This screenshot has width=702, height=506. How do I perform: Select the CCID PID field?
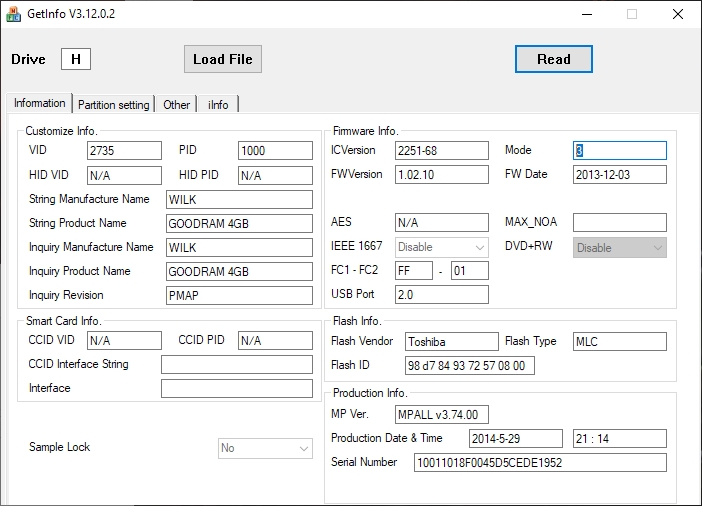[x=275, y=340]
